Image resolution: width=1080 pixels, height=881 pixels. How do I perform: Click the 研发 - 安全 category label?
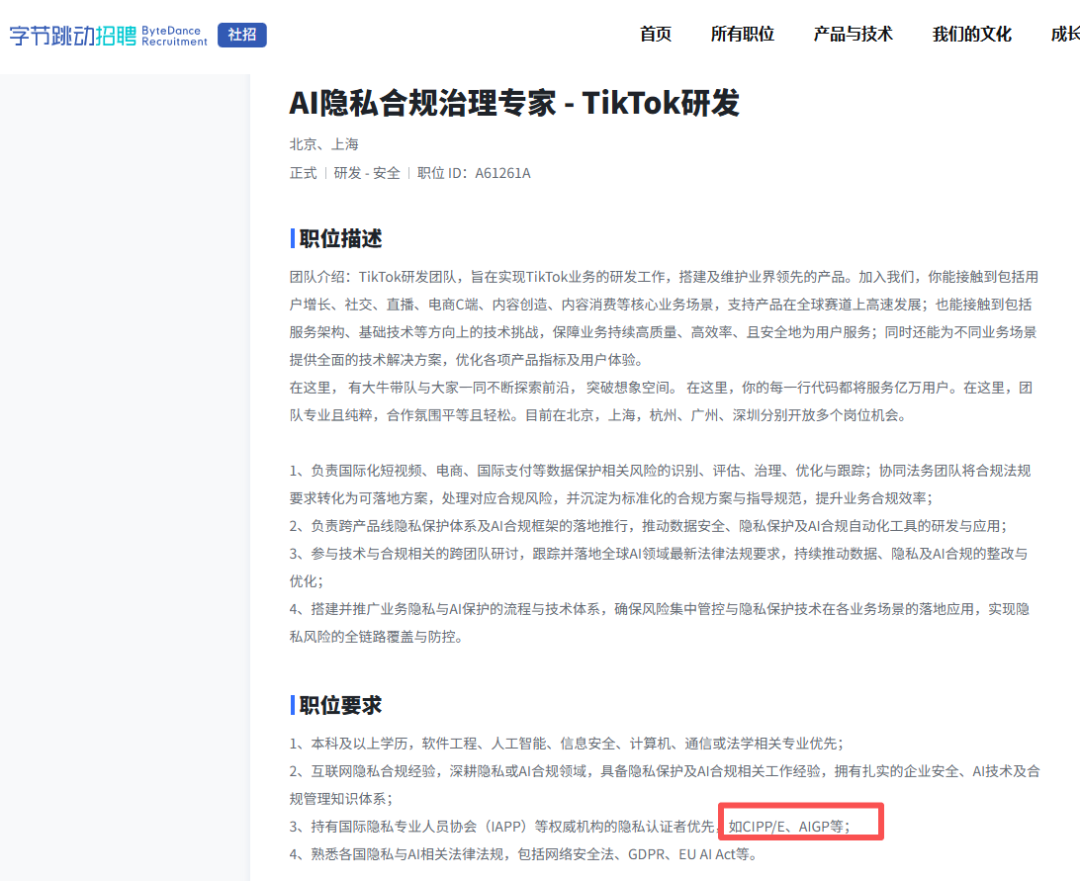coord(367,173)
